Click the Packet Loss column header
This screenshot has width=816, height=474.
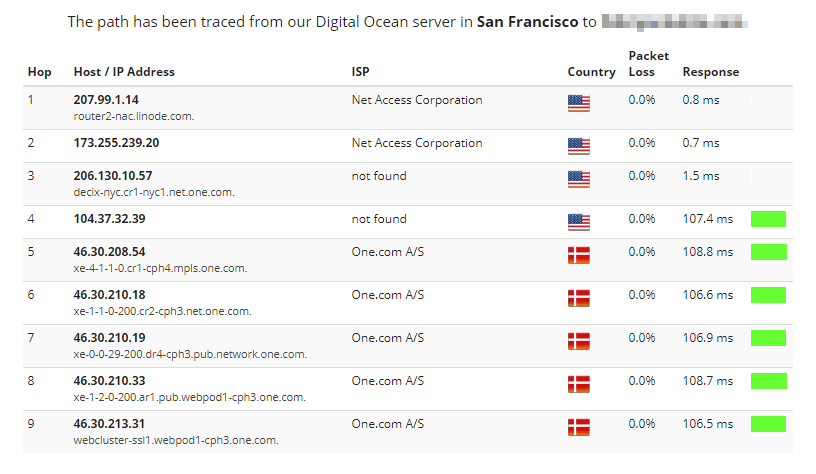coord(648,64)
